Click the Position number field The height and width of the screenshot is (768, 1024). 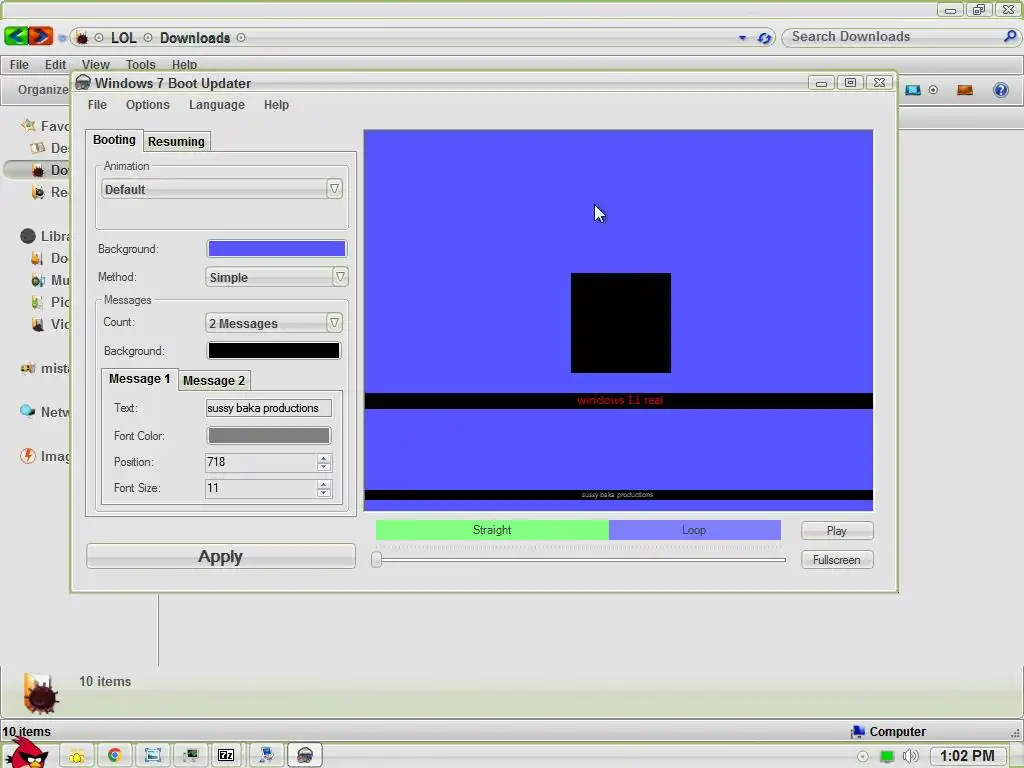(261, 462)
